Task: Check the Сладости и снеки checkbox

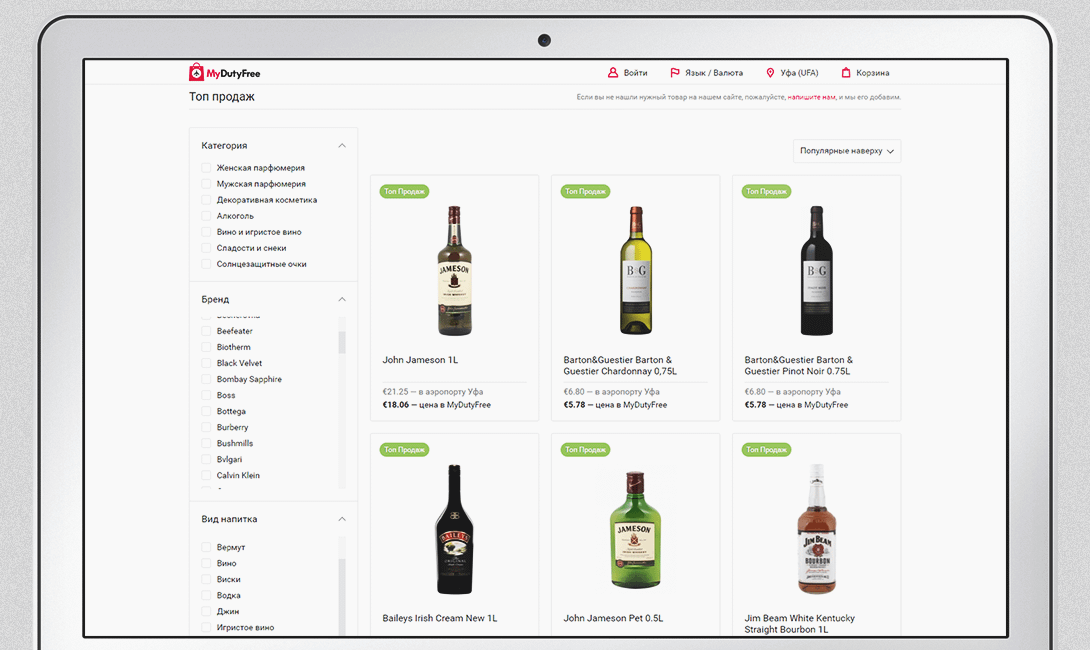Action: [x=206, y=247]
